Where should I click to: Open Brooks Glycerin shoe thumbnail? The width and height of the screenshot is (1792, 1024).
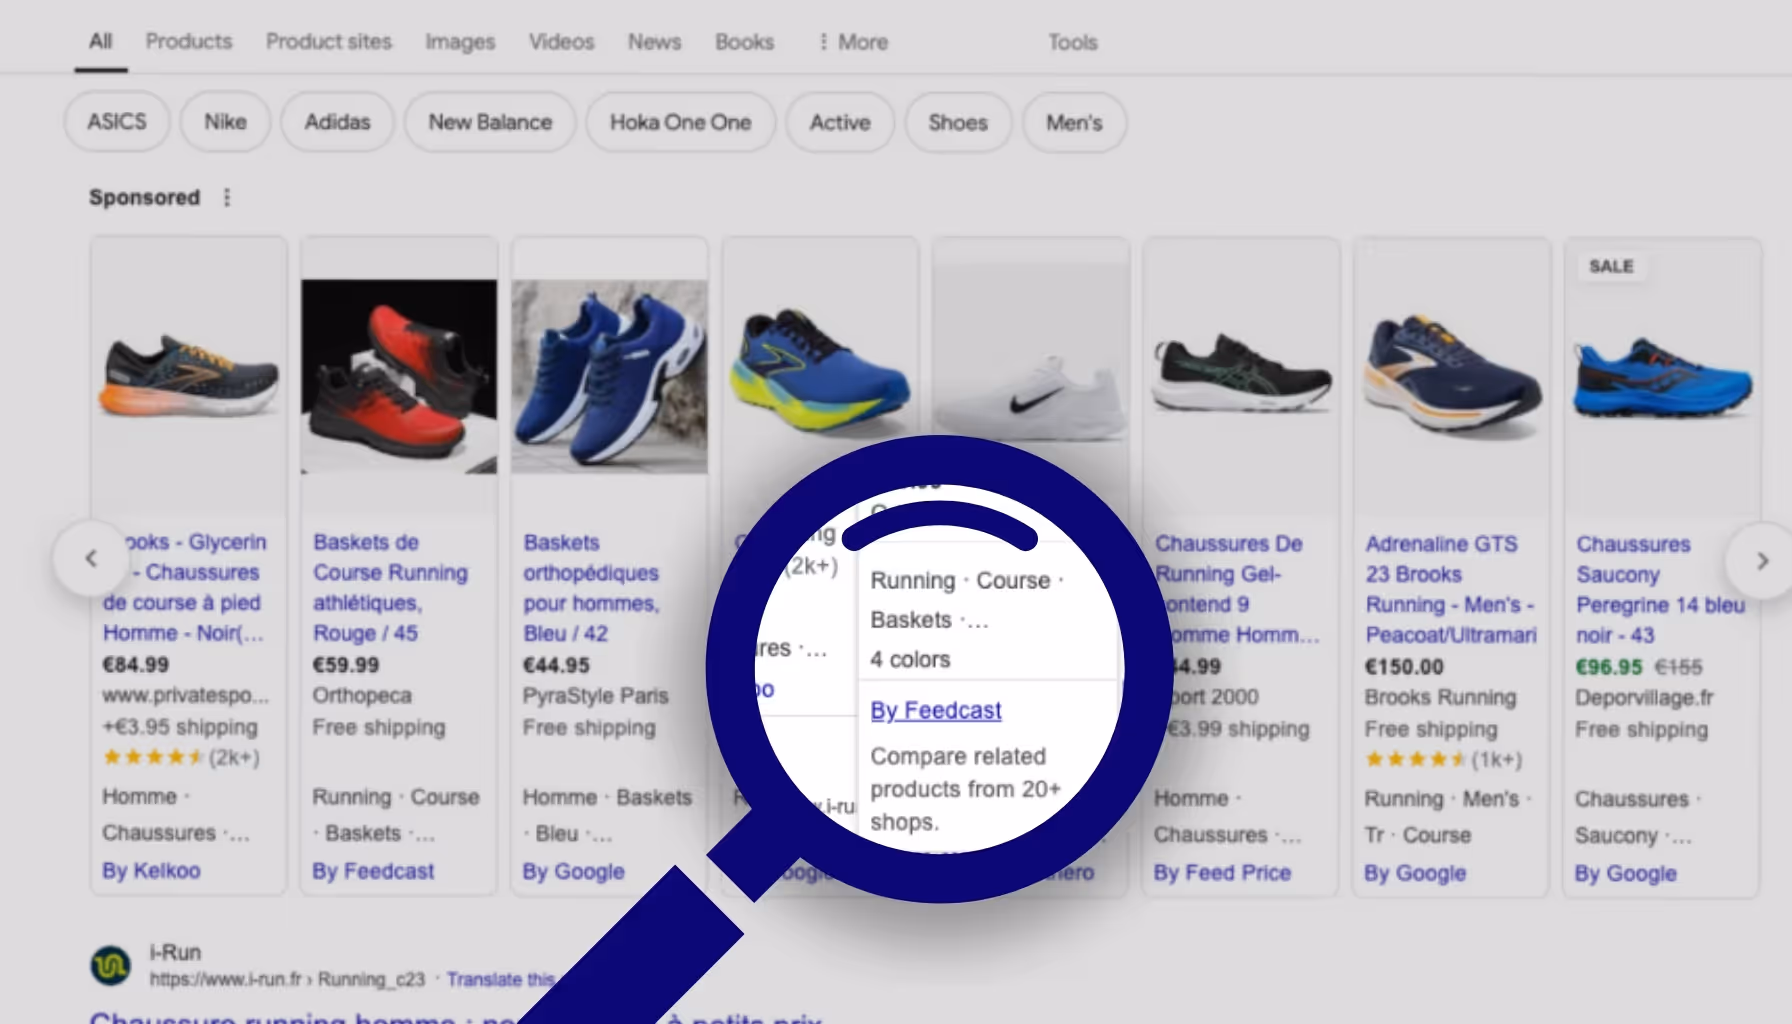click(x=188, y=376)
